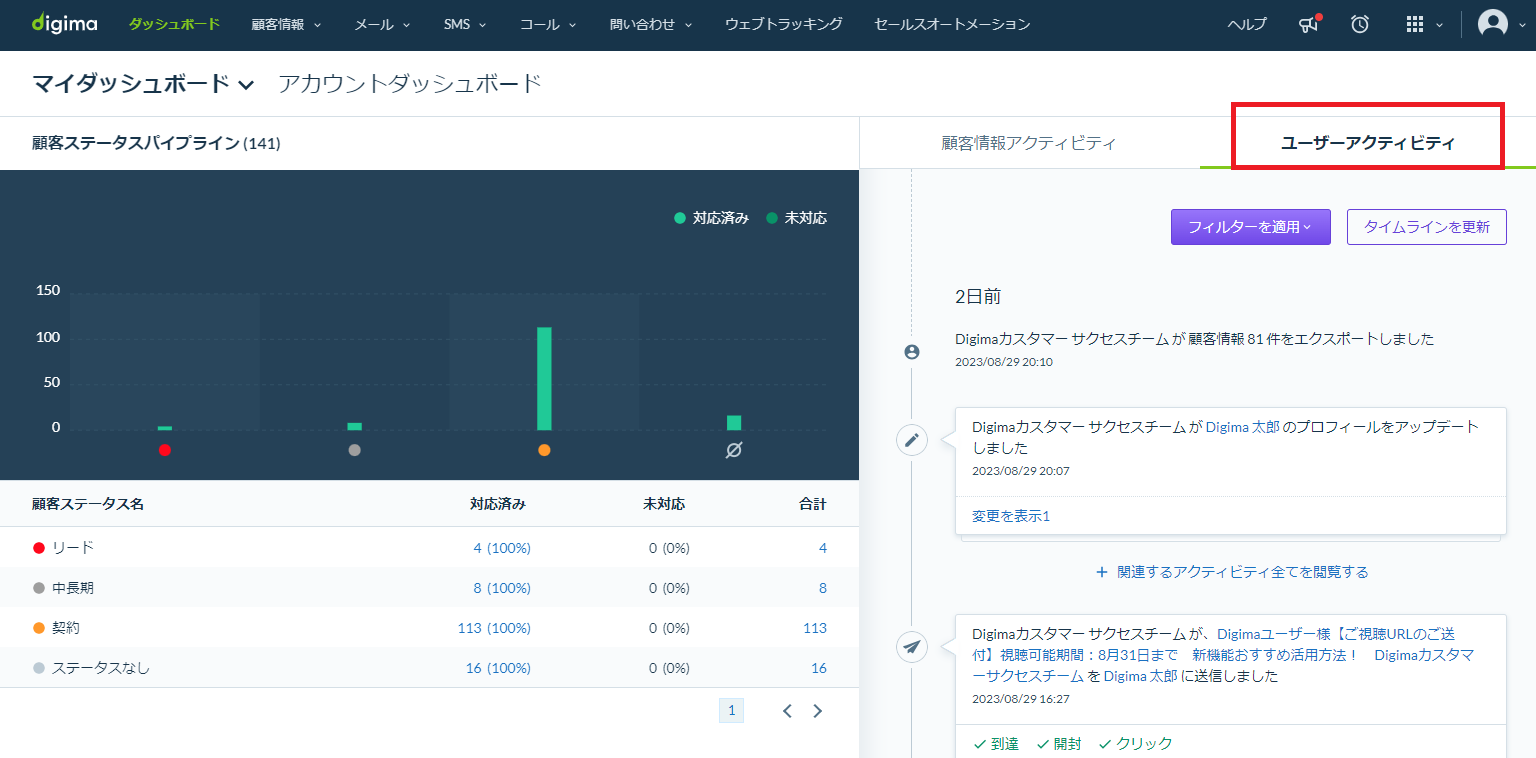Click the tall 契約 bar in chart

point(544,378)
